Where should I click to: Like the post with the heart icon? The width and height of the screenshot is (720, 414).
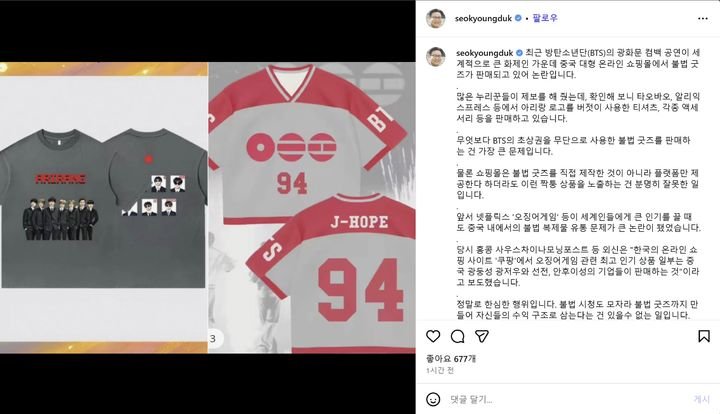tap(433, 336)
